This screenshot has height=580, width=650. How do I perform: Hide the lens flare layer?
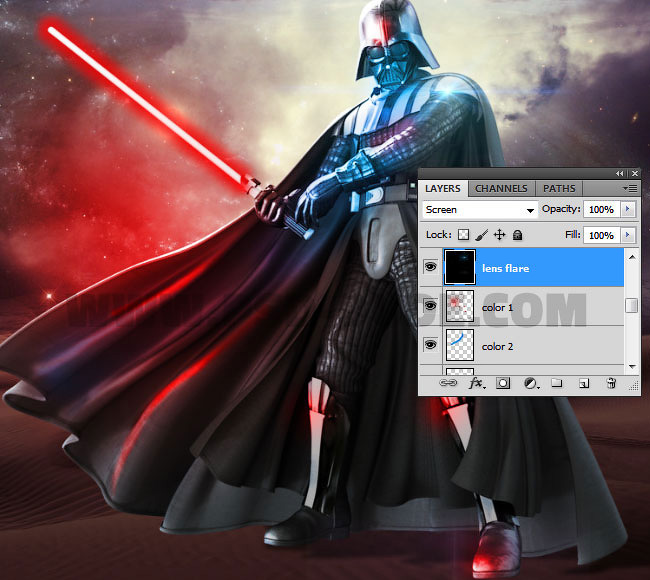(x=430, y=268)
